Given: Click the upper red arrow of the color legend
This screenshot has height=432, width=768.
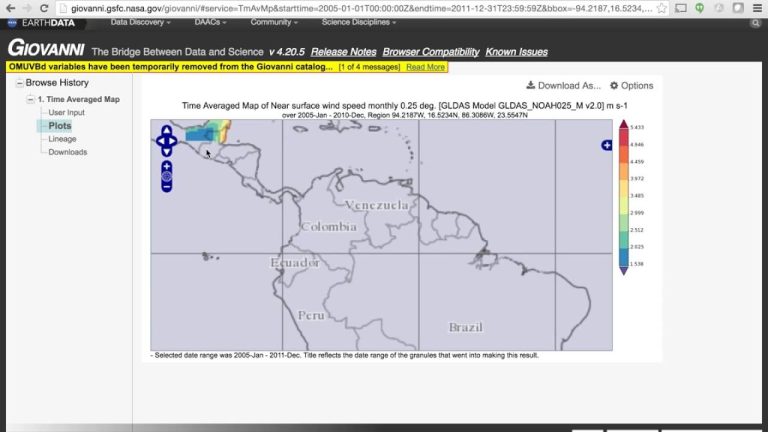Looking at the screenshot, I should [624, 124].
